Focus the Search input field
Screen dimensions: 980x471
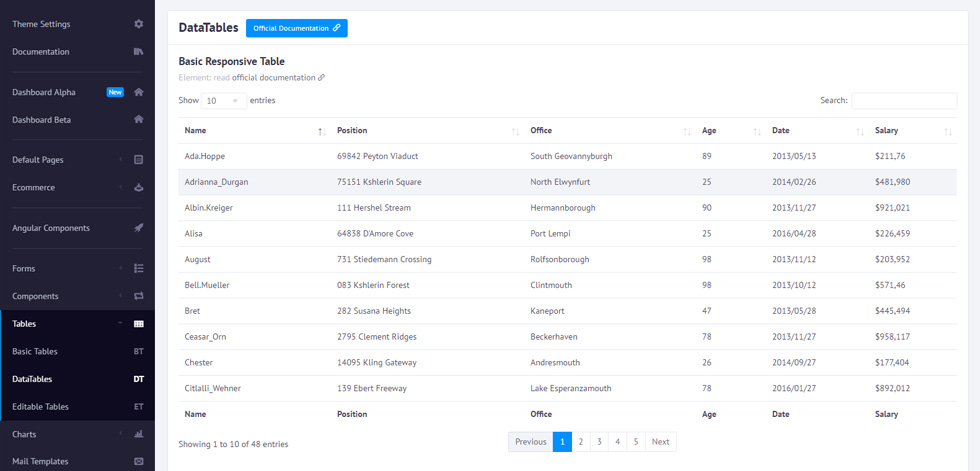904,101
